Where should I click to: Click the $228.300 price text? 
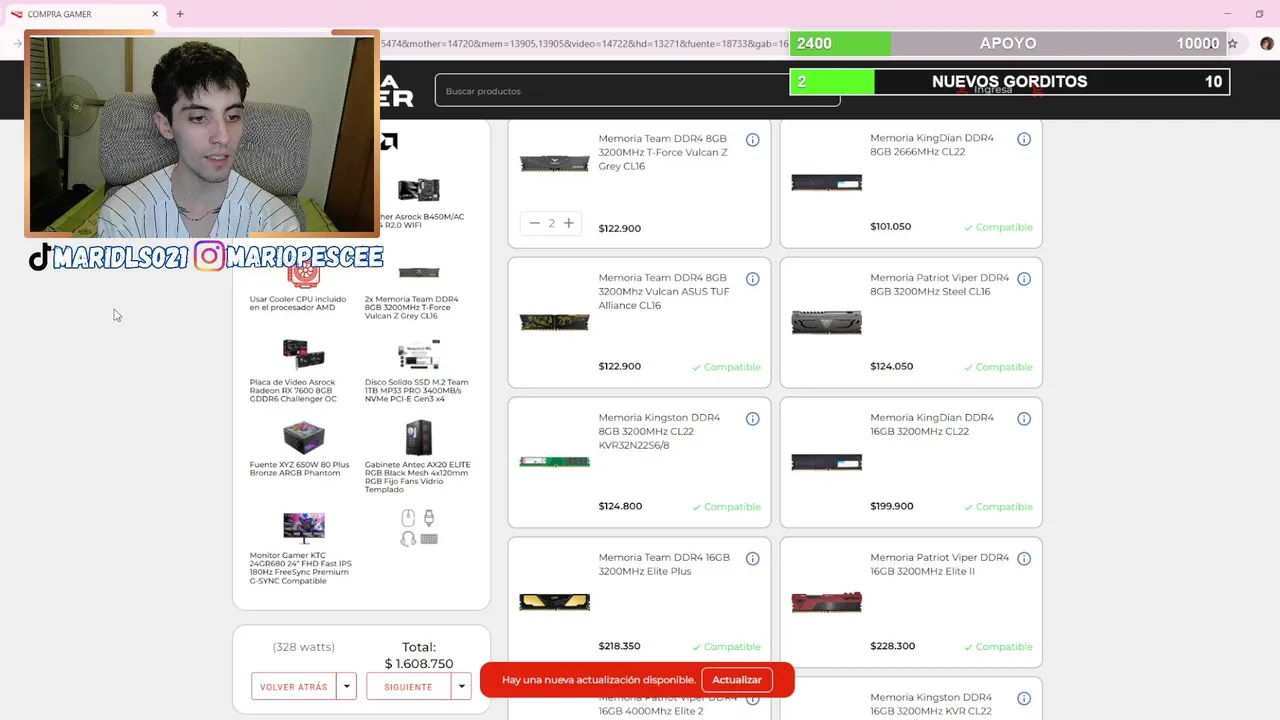[892, 646]
